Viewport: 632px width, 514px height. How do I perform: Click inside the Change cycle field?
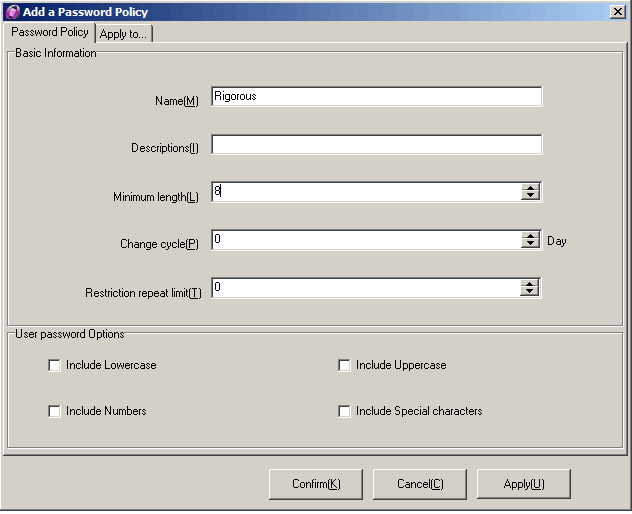(366, 240)
